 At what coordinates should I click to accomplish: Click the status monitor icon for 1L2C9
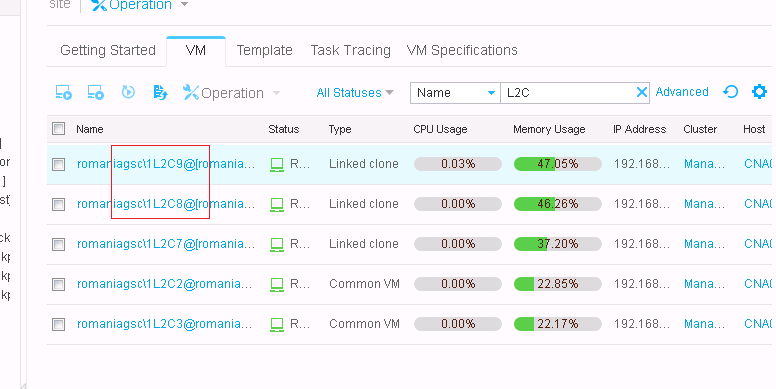[277, 164]
